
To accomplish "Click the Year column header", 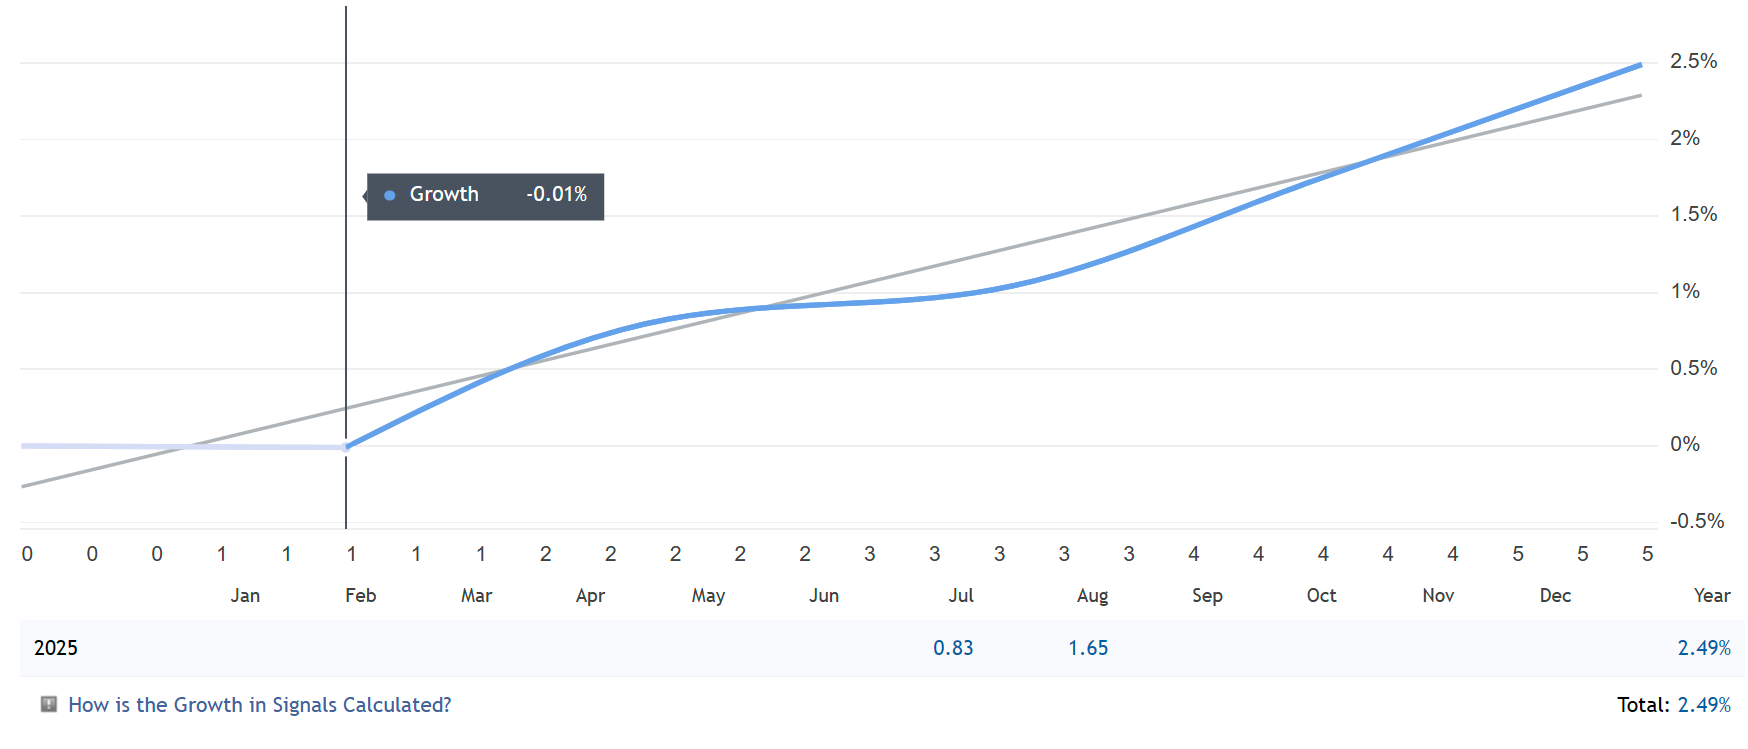I will coord(1711,596).
